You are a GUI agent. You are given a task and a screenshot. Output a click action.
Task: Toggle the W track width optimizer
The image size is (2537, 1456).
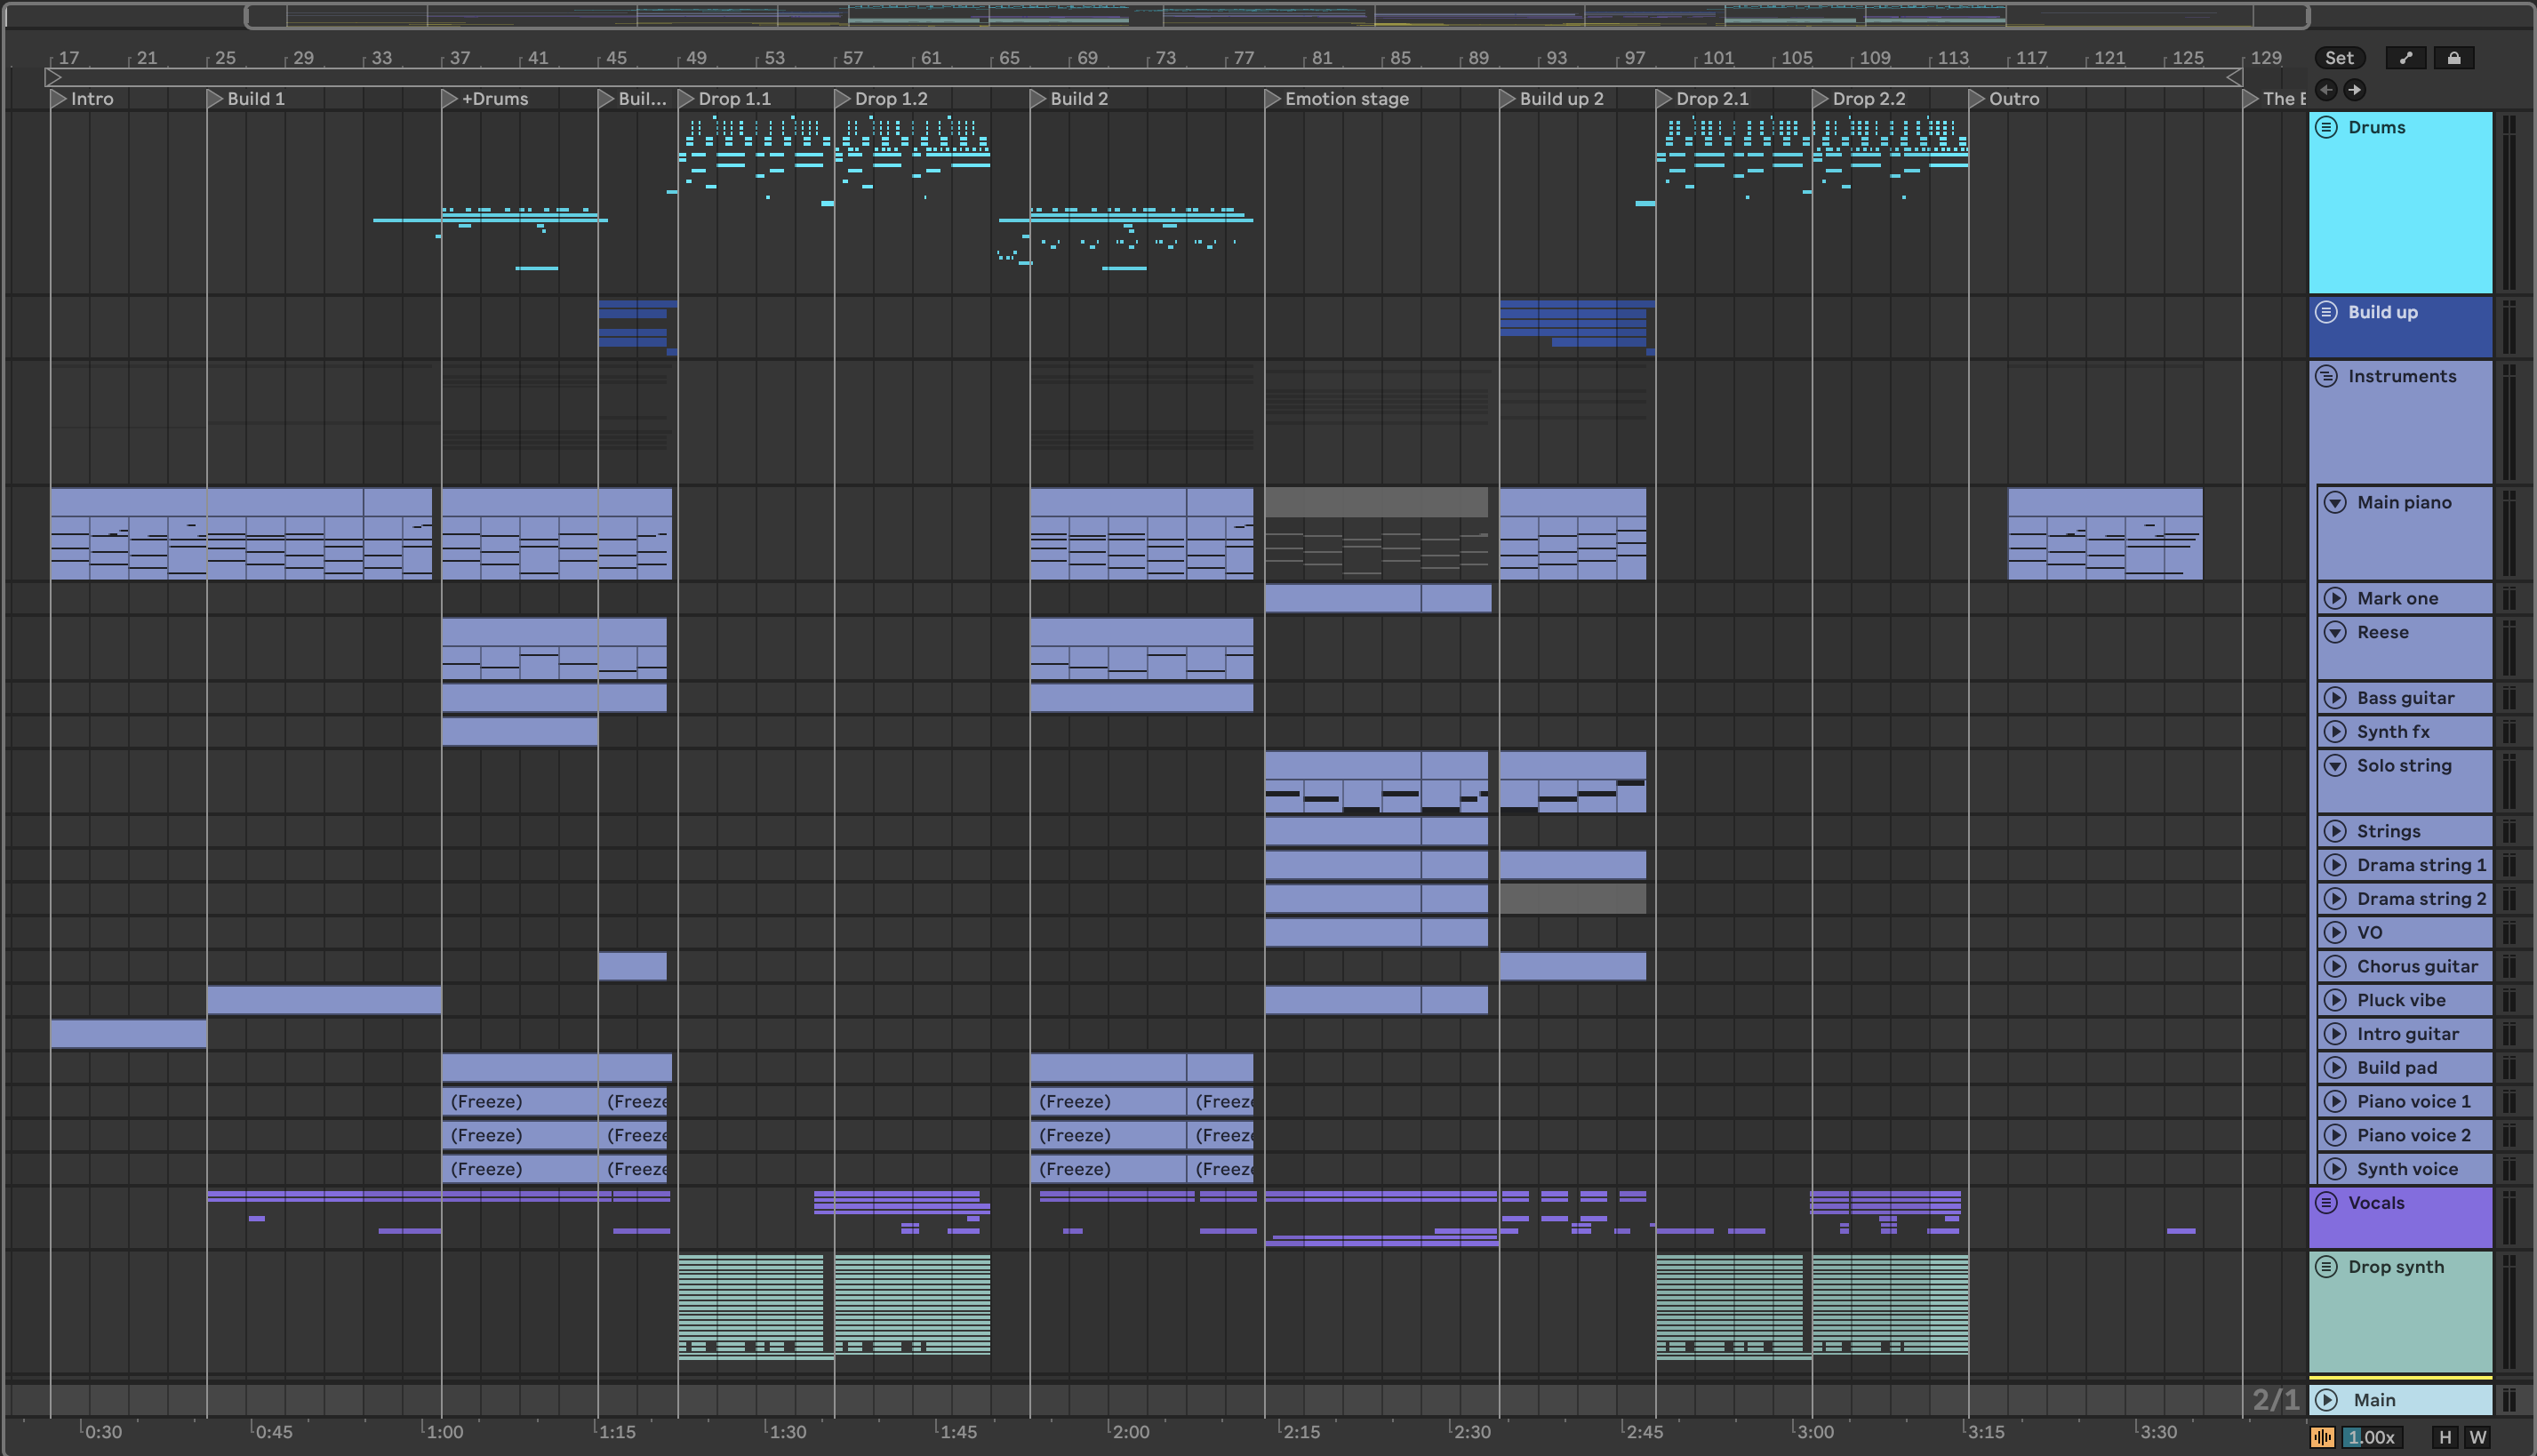click(2477, 1437)
